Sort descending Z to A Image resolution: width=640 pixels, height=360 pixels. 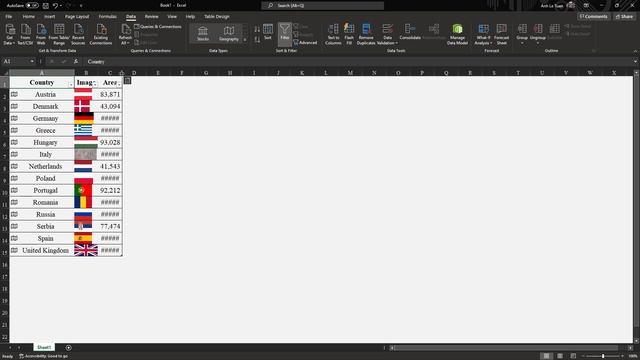(257, 40)
